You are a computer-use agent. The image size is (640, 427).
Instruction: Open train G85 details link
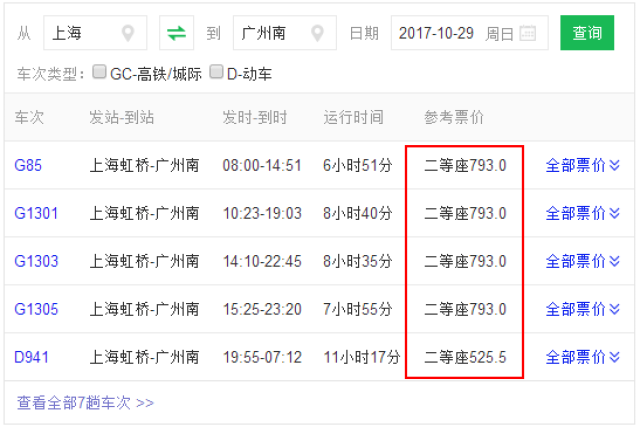[x=28, y=165]
